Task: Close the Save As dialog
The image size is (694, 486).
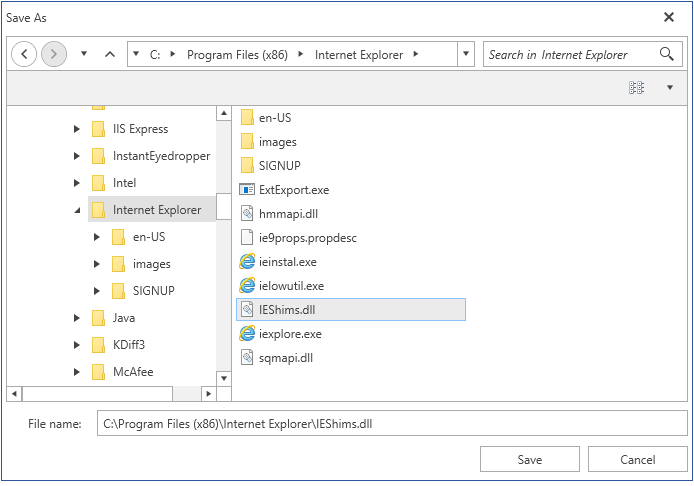Action: 669,17
